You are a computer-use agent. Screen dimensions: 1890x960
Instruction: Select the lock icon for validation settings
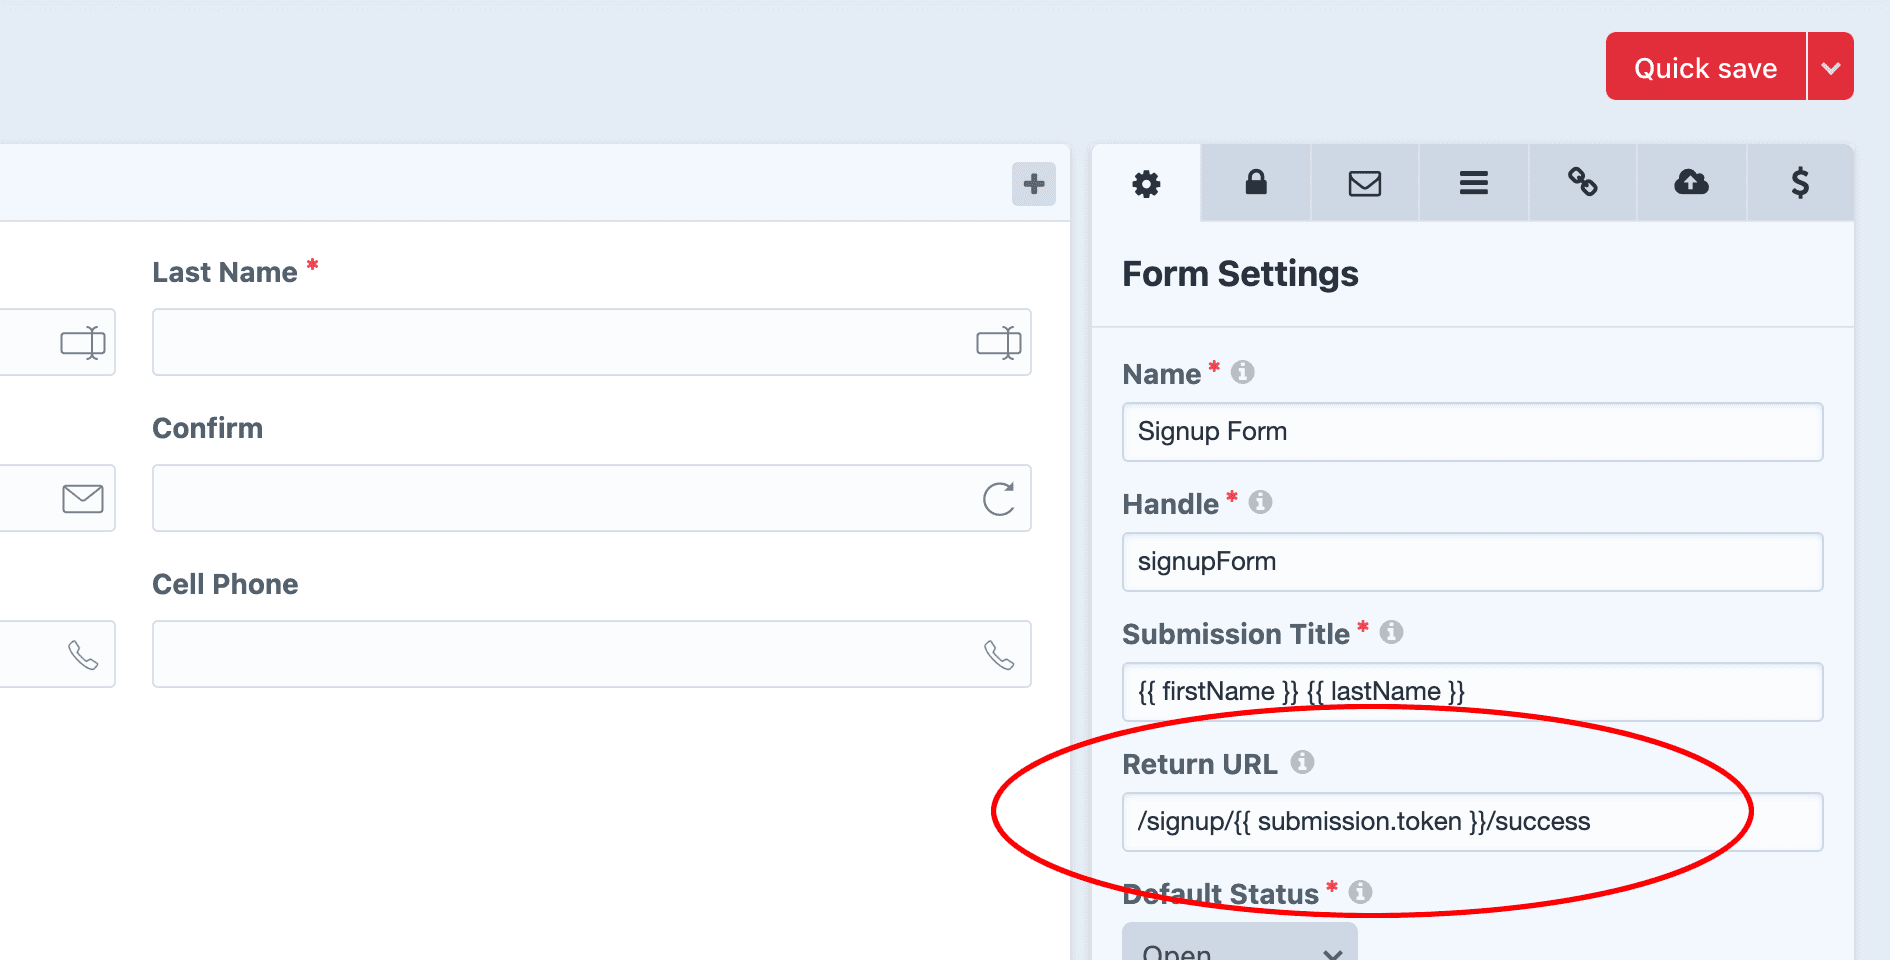(1257, 183)
